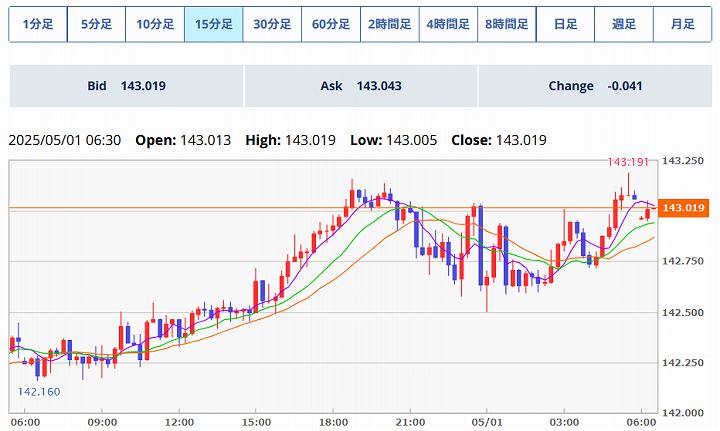This screenshot has height=431, width=720.
Task: Switch chart to 30分足
Action: (x=272, y=24)
